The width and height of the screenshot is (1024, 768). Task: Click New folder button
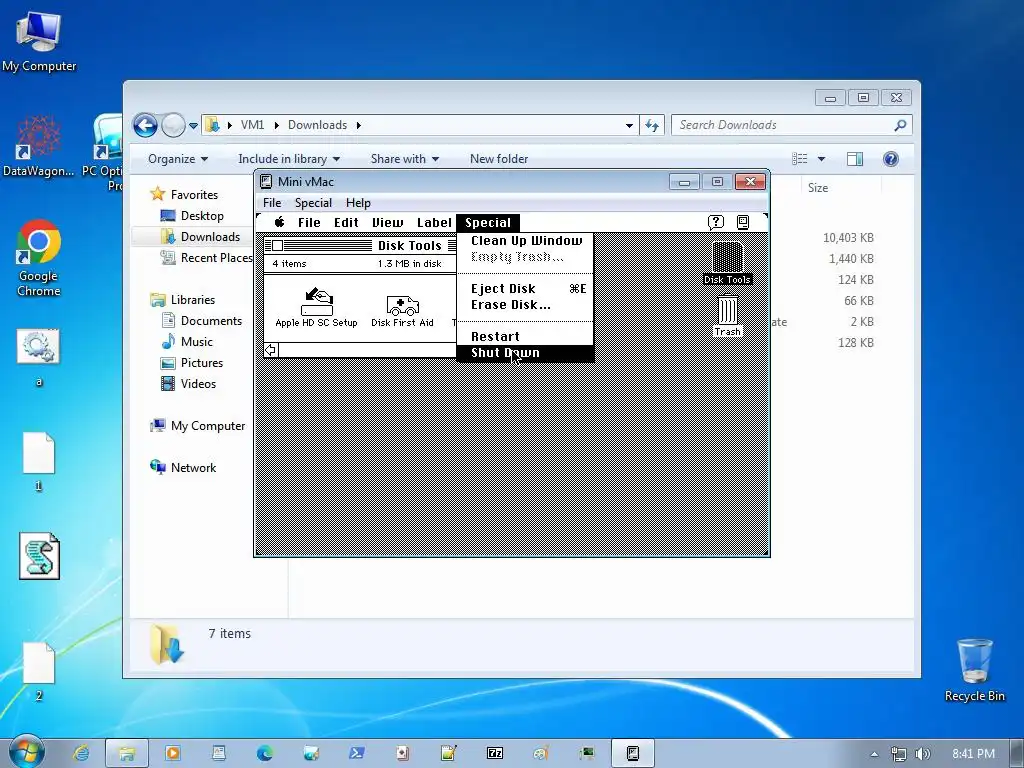499,159
